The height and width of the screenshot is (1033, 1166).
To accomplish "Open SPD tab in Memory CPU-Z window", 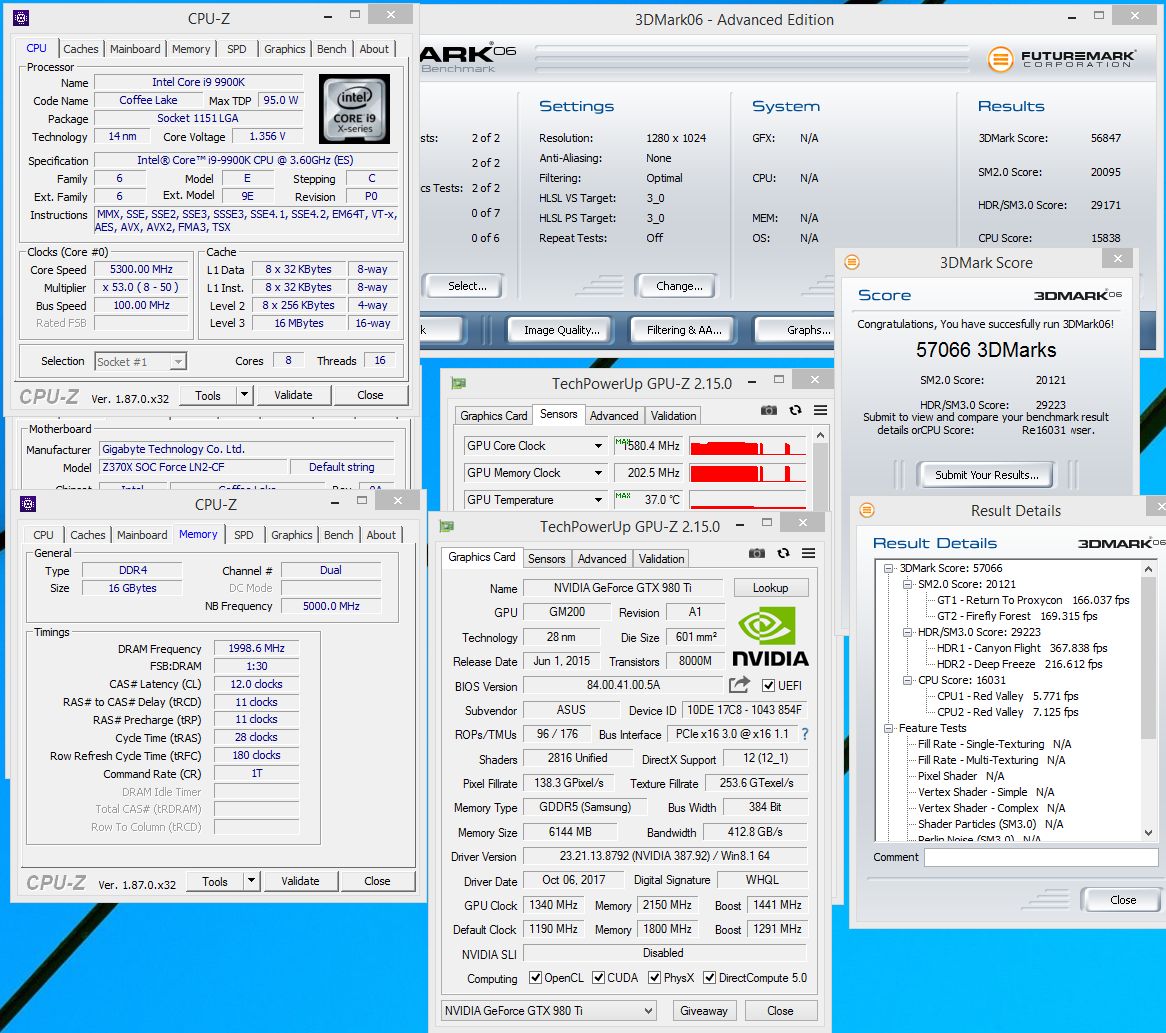I will (243, 535).
